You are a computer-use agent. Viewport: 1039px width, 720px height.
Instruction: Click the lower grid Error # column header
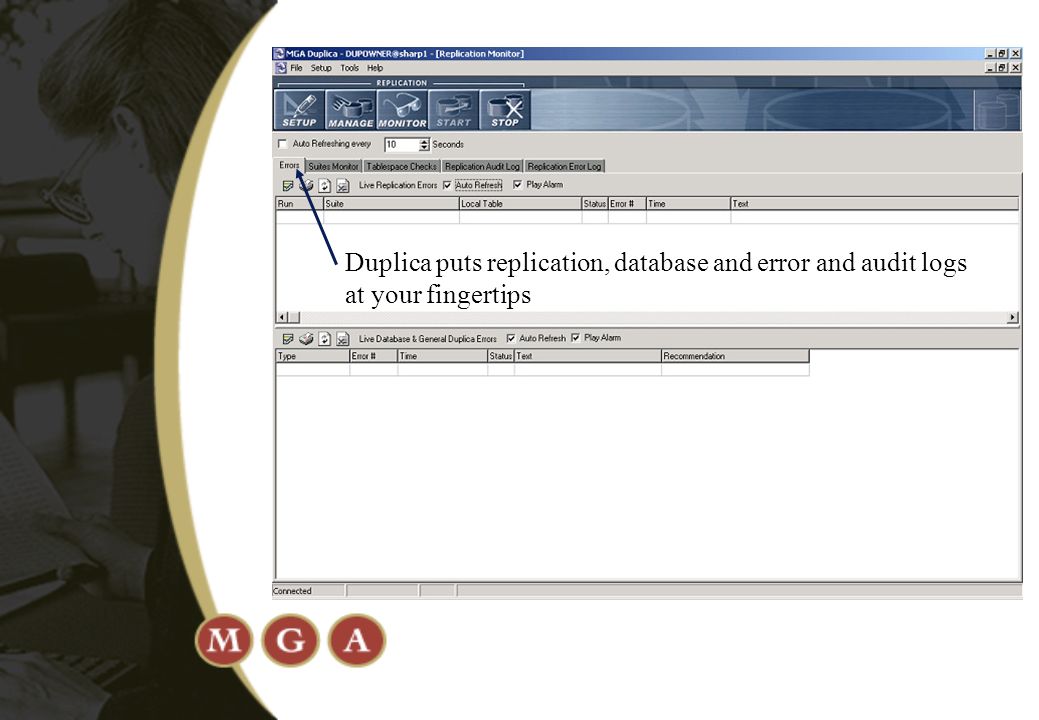(373, 356)
